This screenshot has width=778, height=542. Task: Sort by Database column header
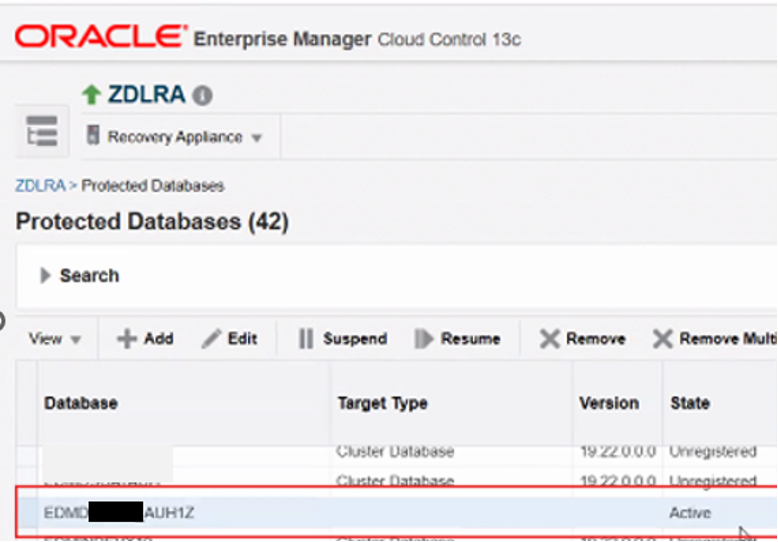pos(81,403)
